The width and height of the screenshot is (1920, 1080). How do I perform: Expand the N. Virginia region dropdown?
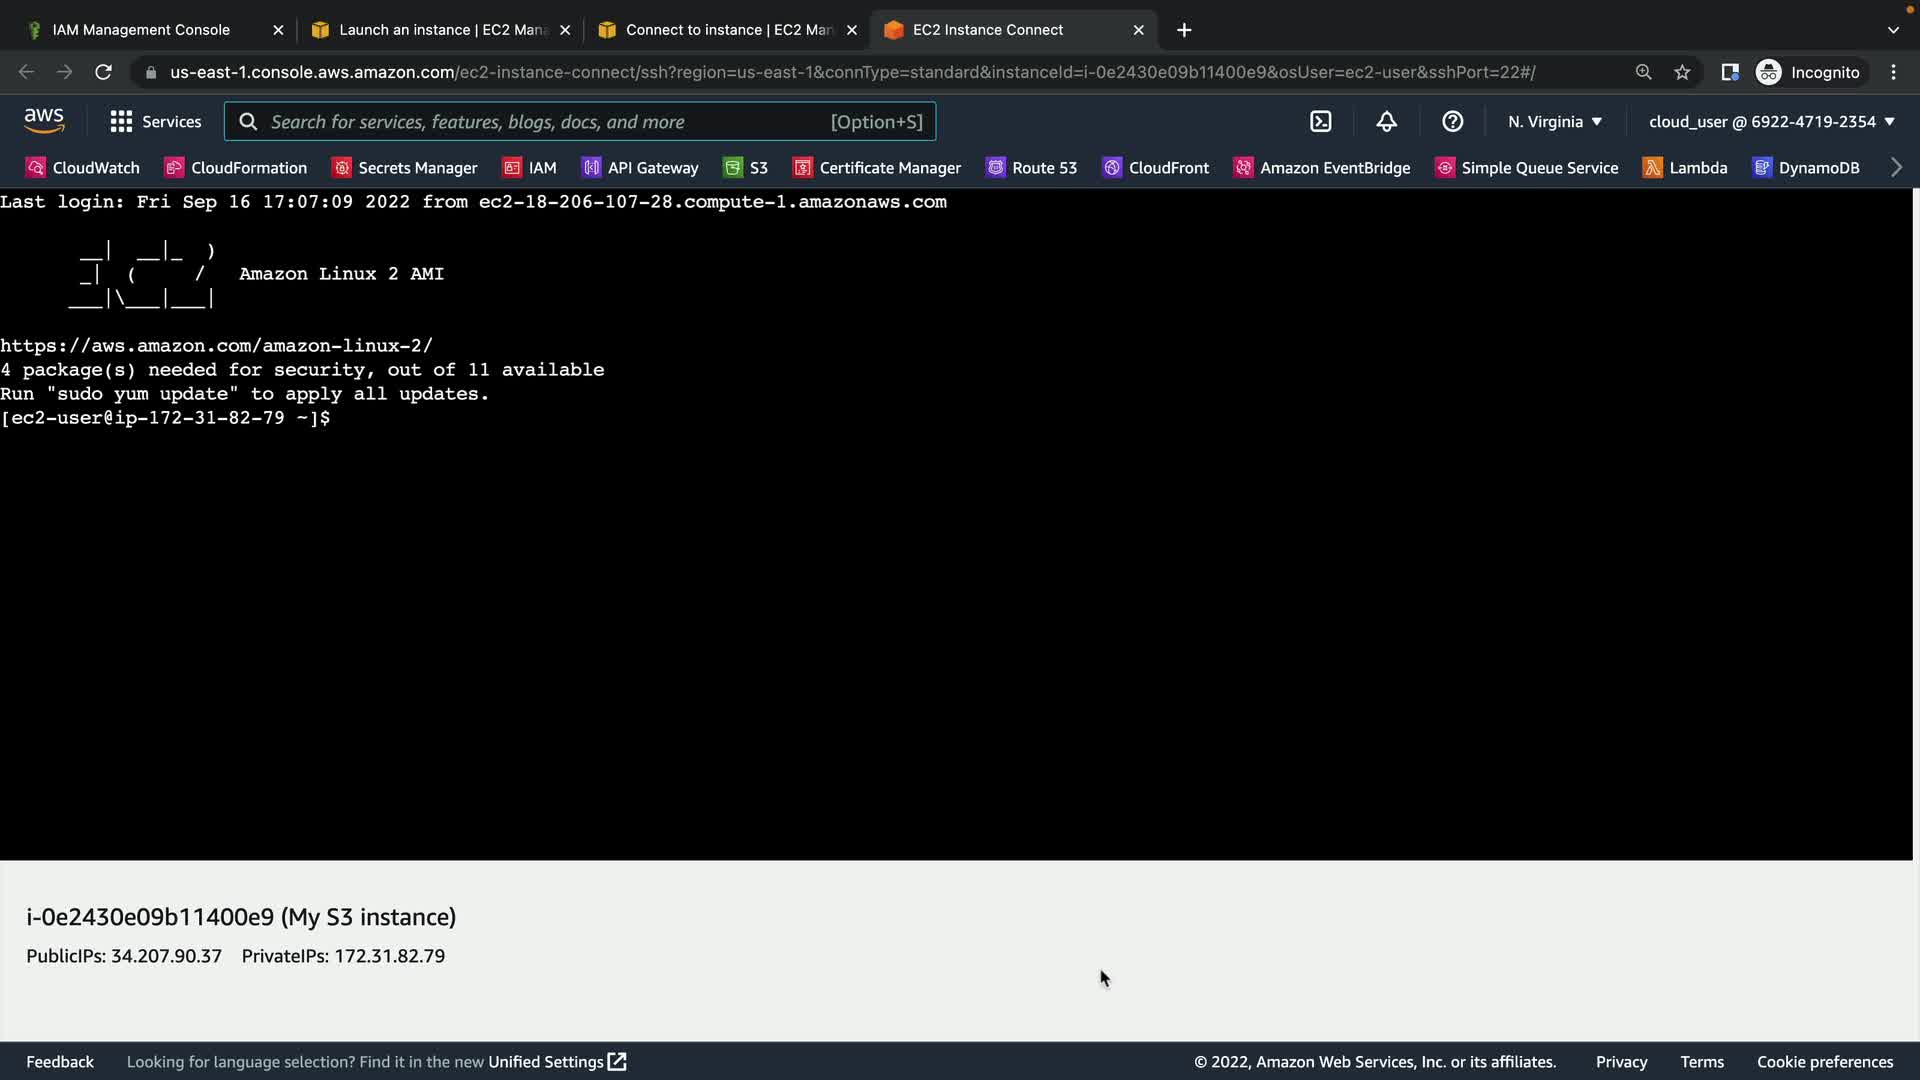[1555, 122]
